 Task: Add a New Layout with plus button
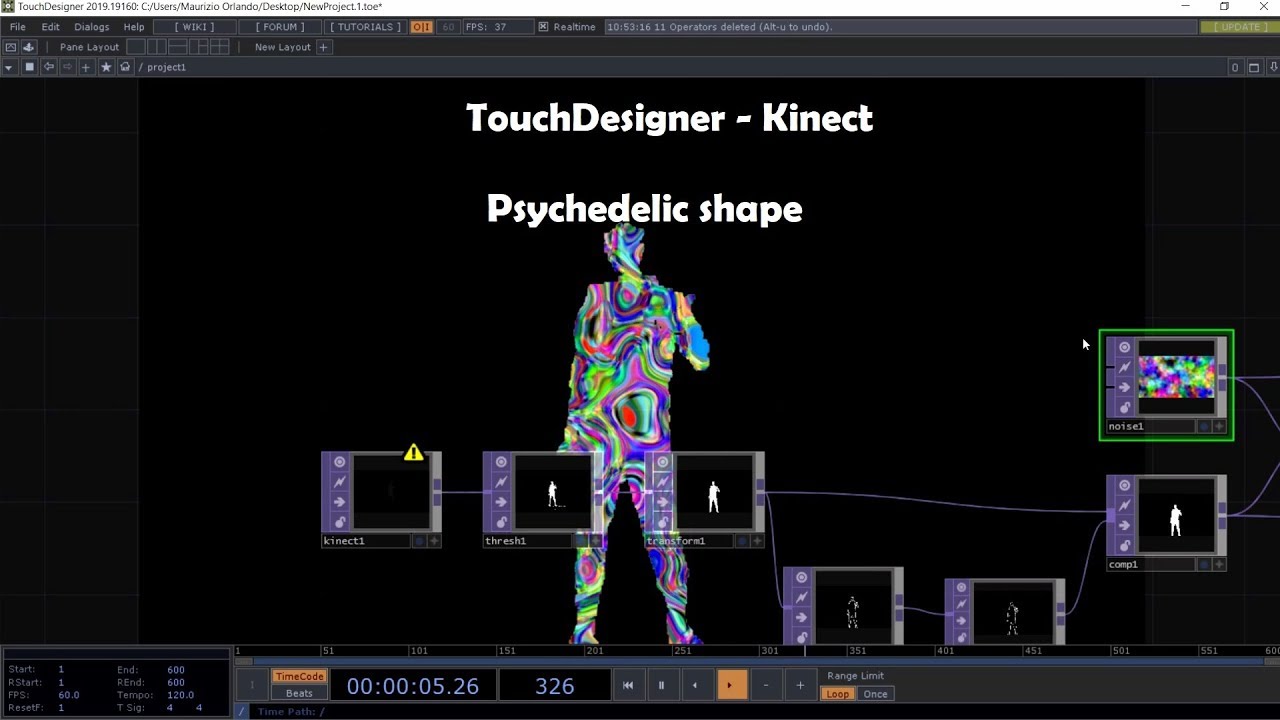tap(323, 47)
